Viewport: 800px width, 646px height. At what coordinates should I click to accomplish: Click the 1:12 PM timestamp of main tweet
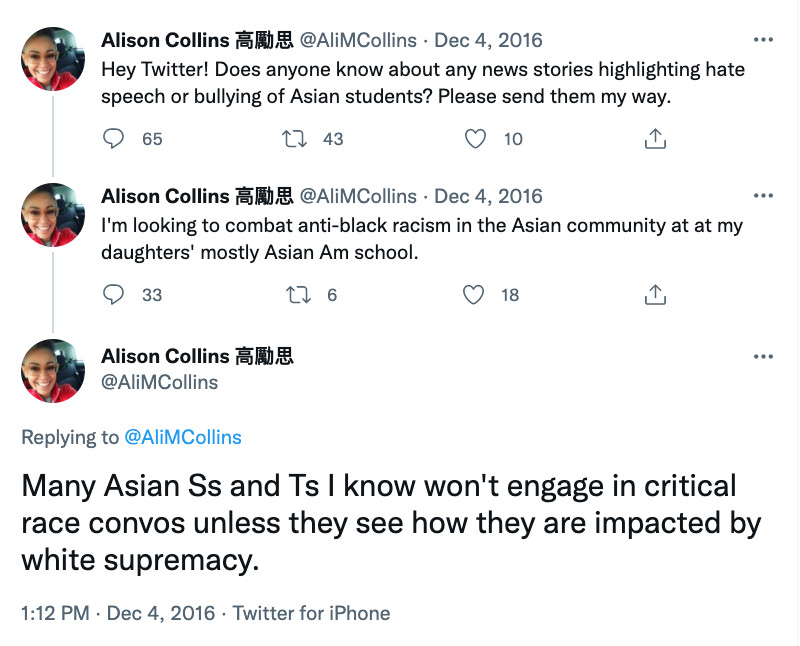[55, 613]
